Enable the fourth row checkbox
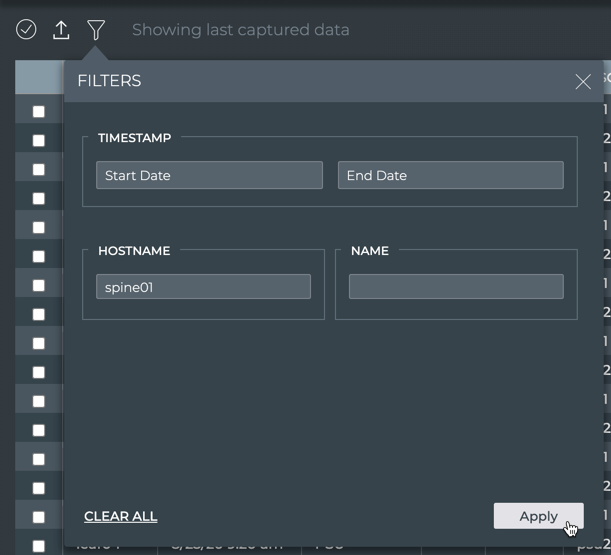Image resolution: width=611 pixels, height=555 pixels. click(39, 199)
